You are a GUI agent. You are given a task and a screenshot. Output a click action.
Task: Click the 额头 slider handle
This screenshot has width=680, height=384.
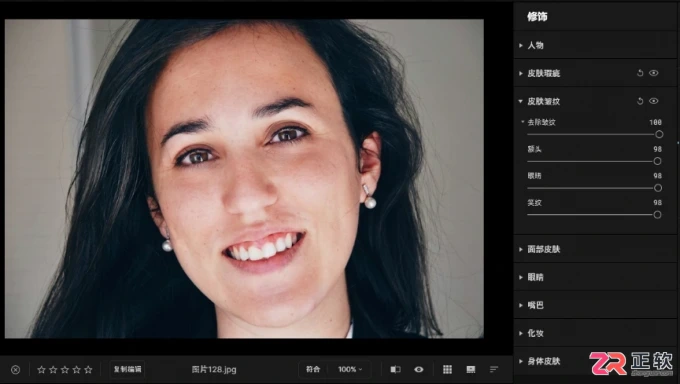tap(657, 161)
